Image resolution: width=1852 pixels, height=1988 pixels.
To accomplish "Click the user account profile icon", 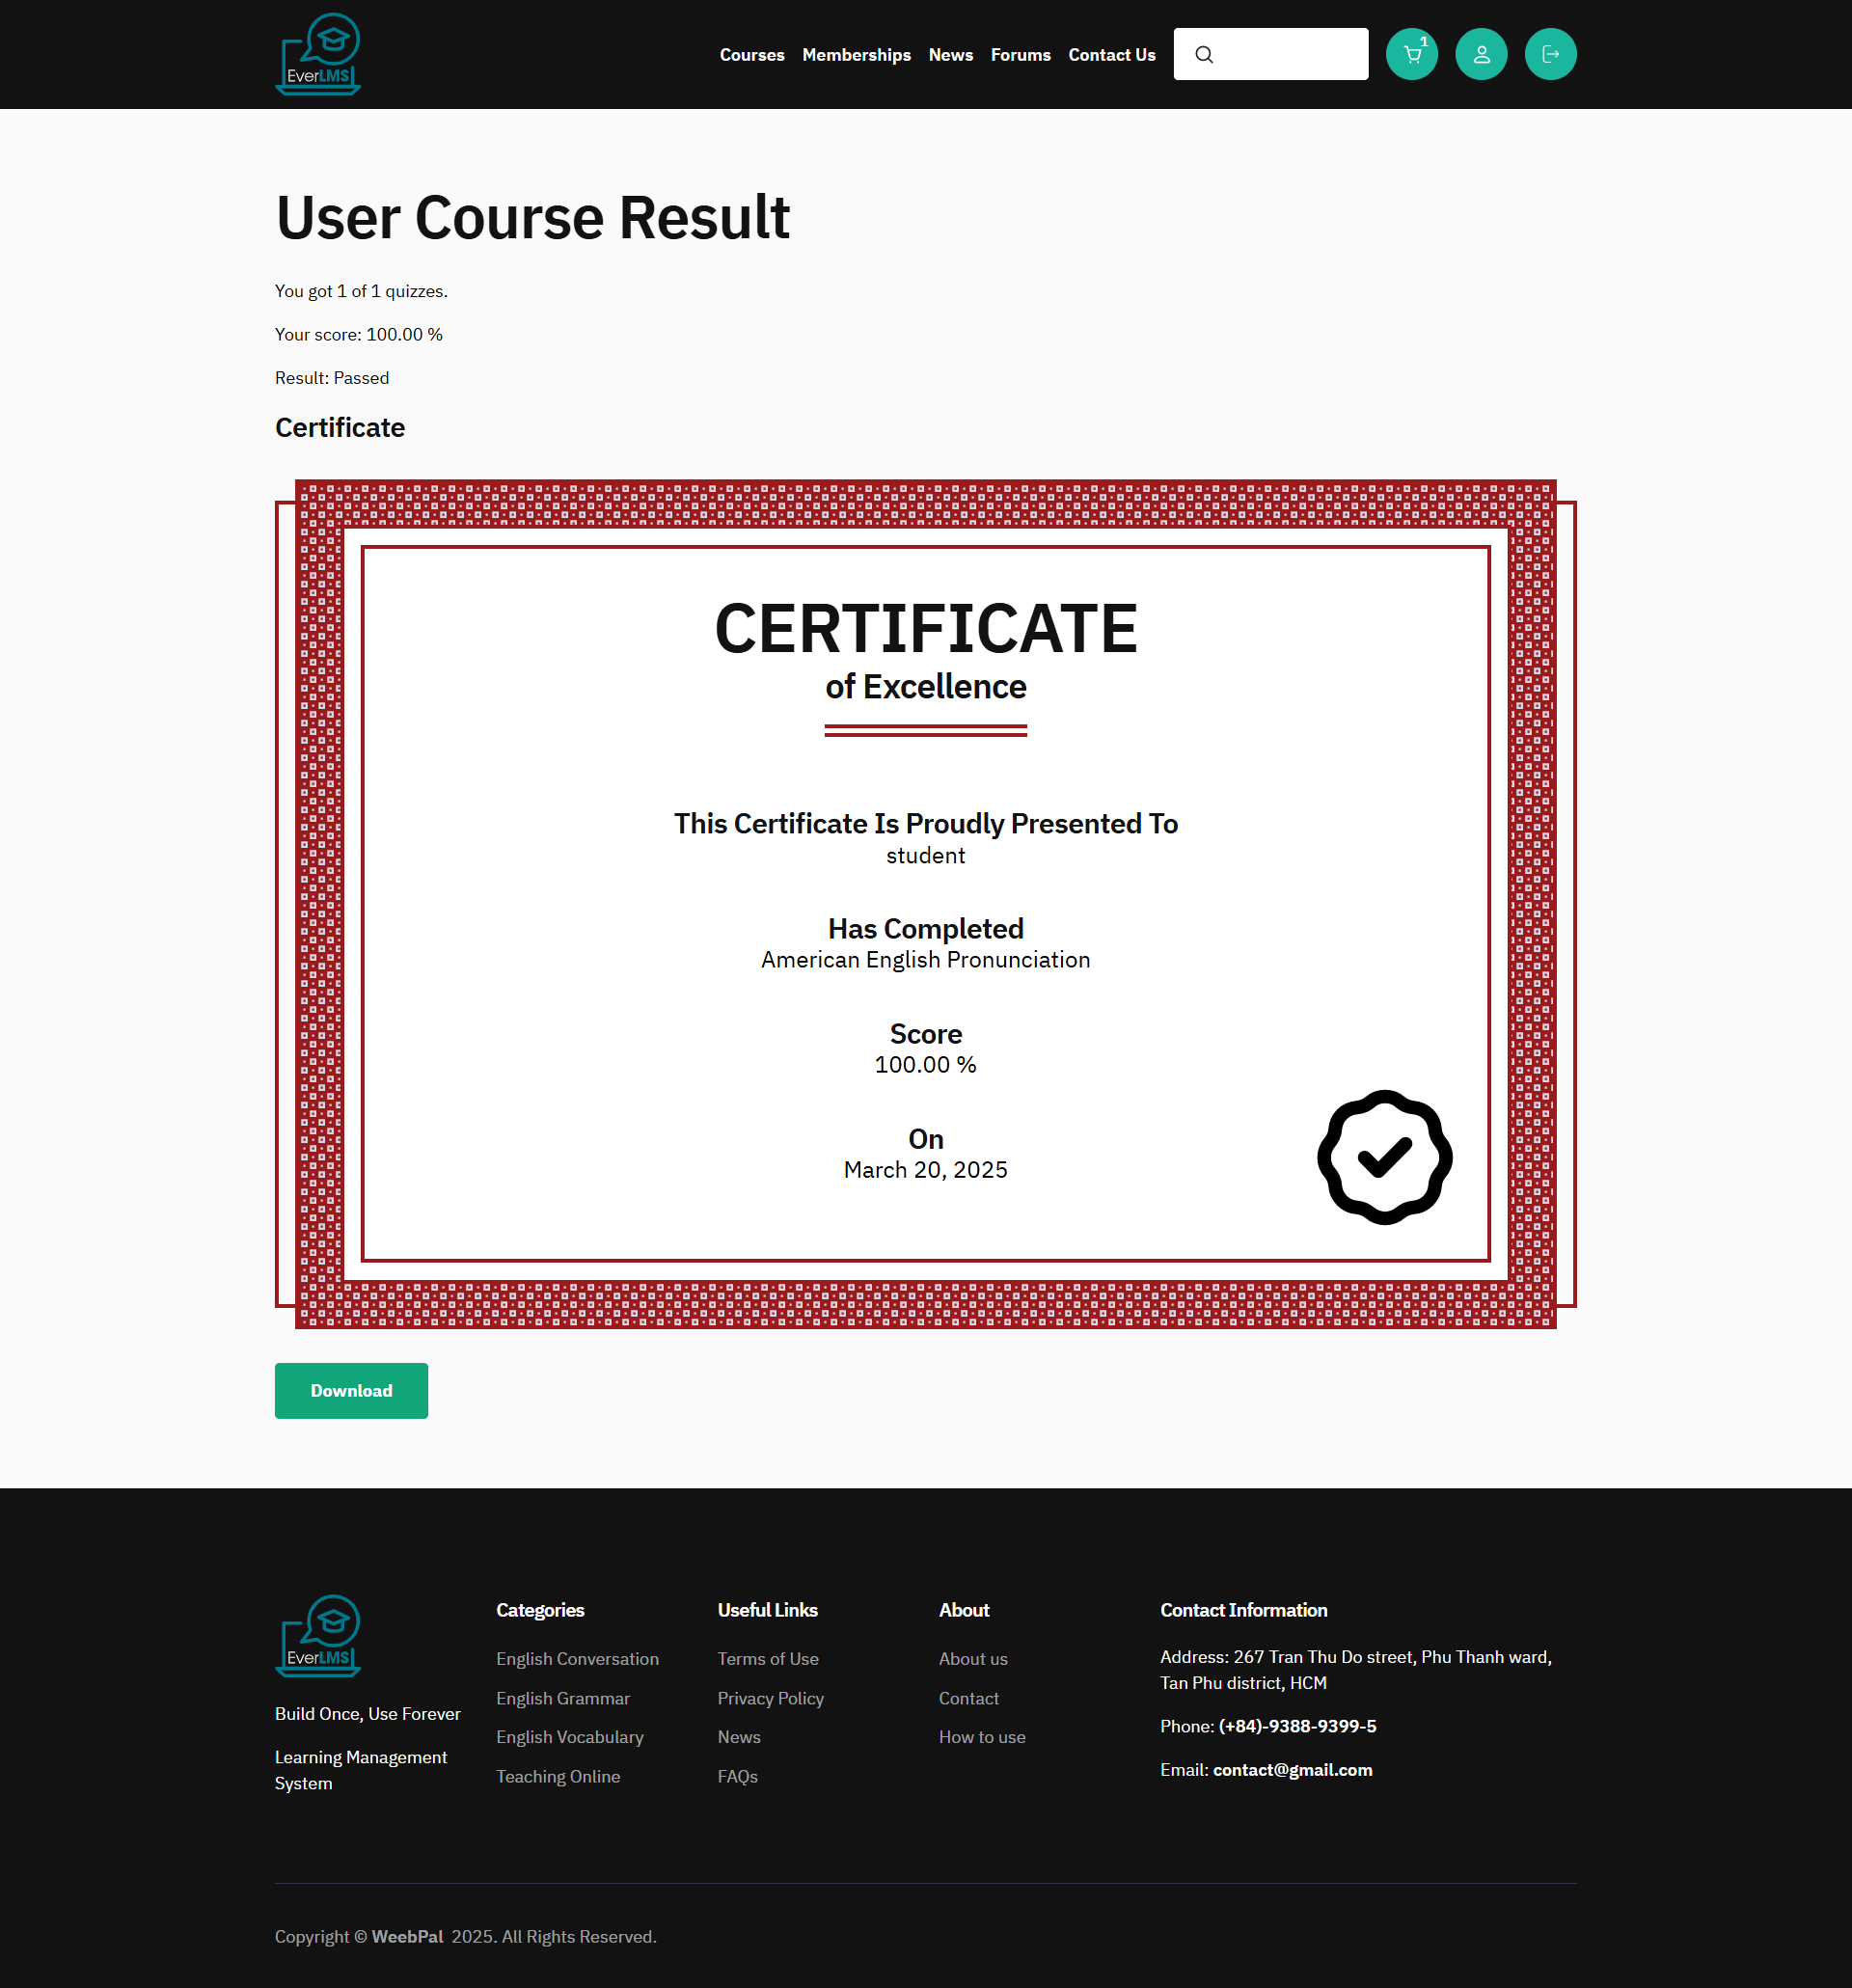I will pos(1481,54).
